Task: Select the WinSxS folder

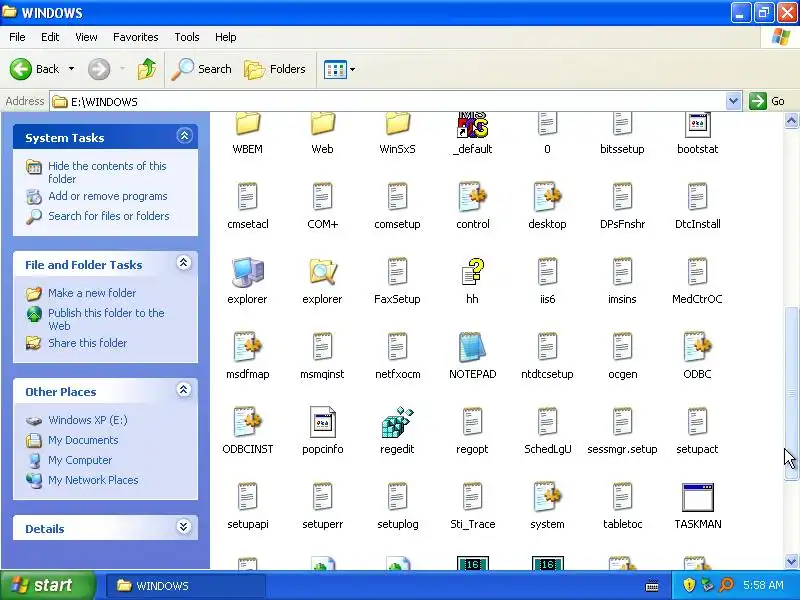Action: click(x=397, y=124)
